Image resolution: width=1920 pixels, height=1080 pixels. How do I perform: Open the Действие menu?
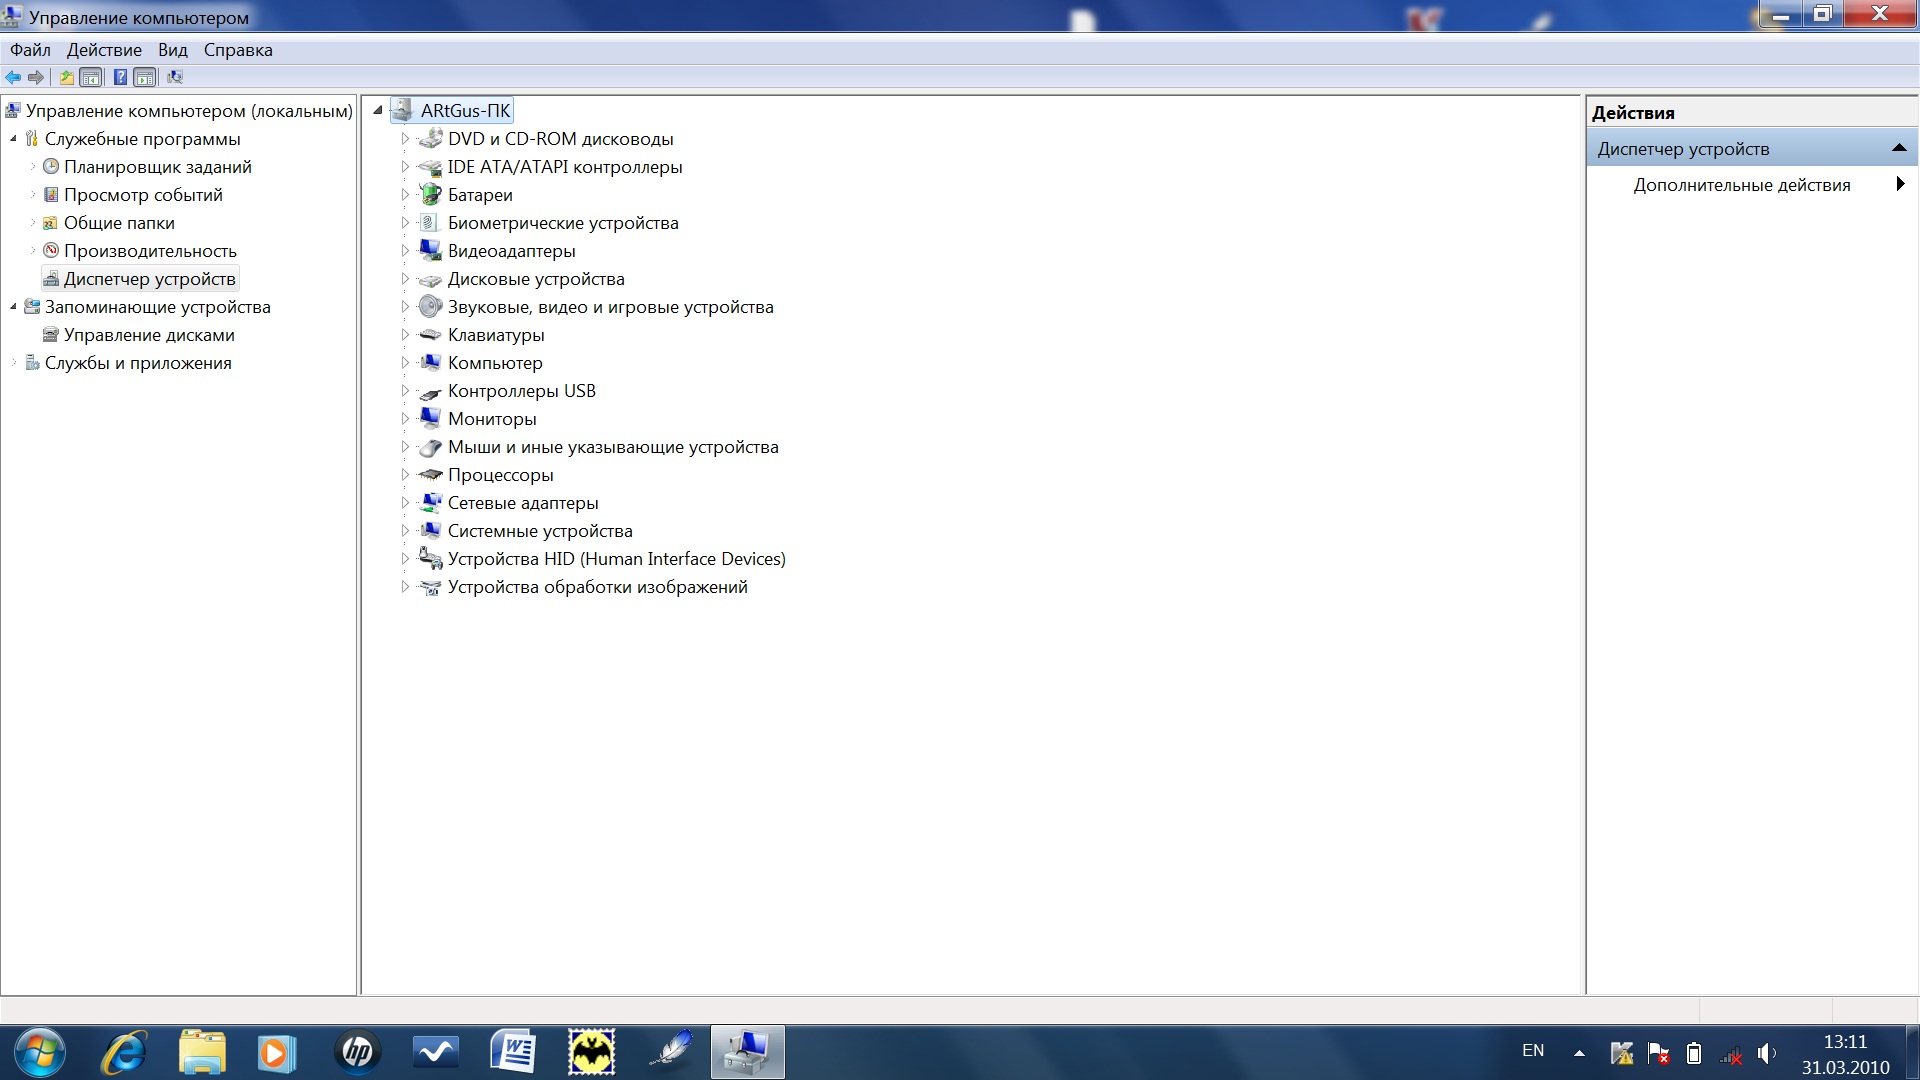[104, 50]
